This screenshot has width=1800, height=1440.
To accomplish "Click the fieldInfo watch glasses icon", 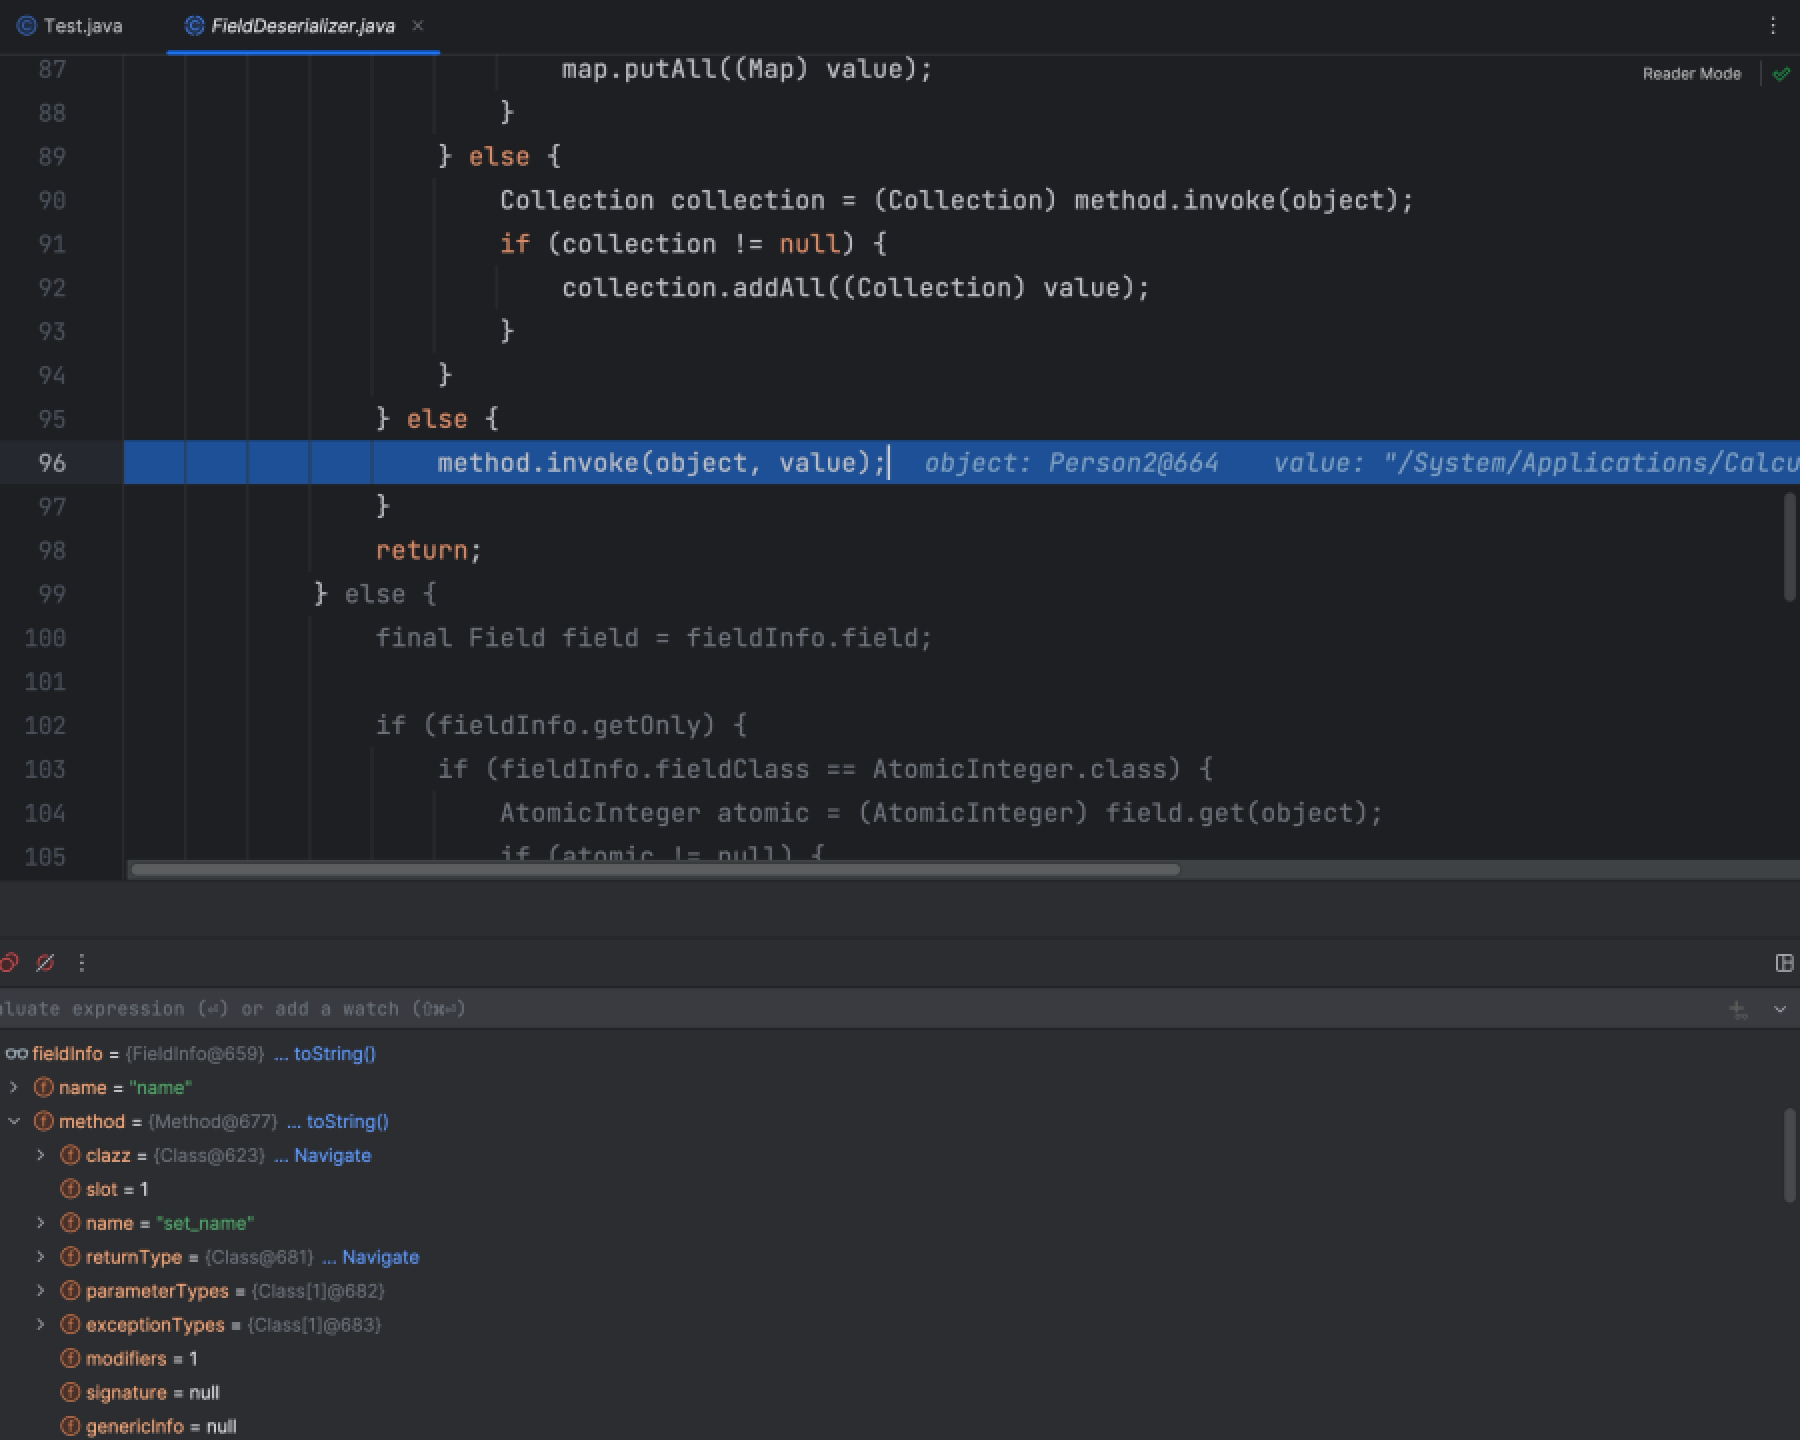I will point(16,1054).
